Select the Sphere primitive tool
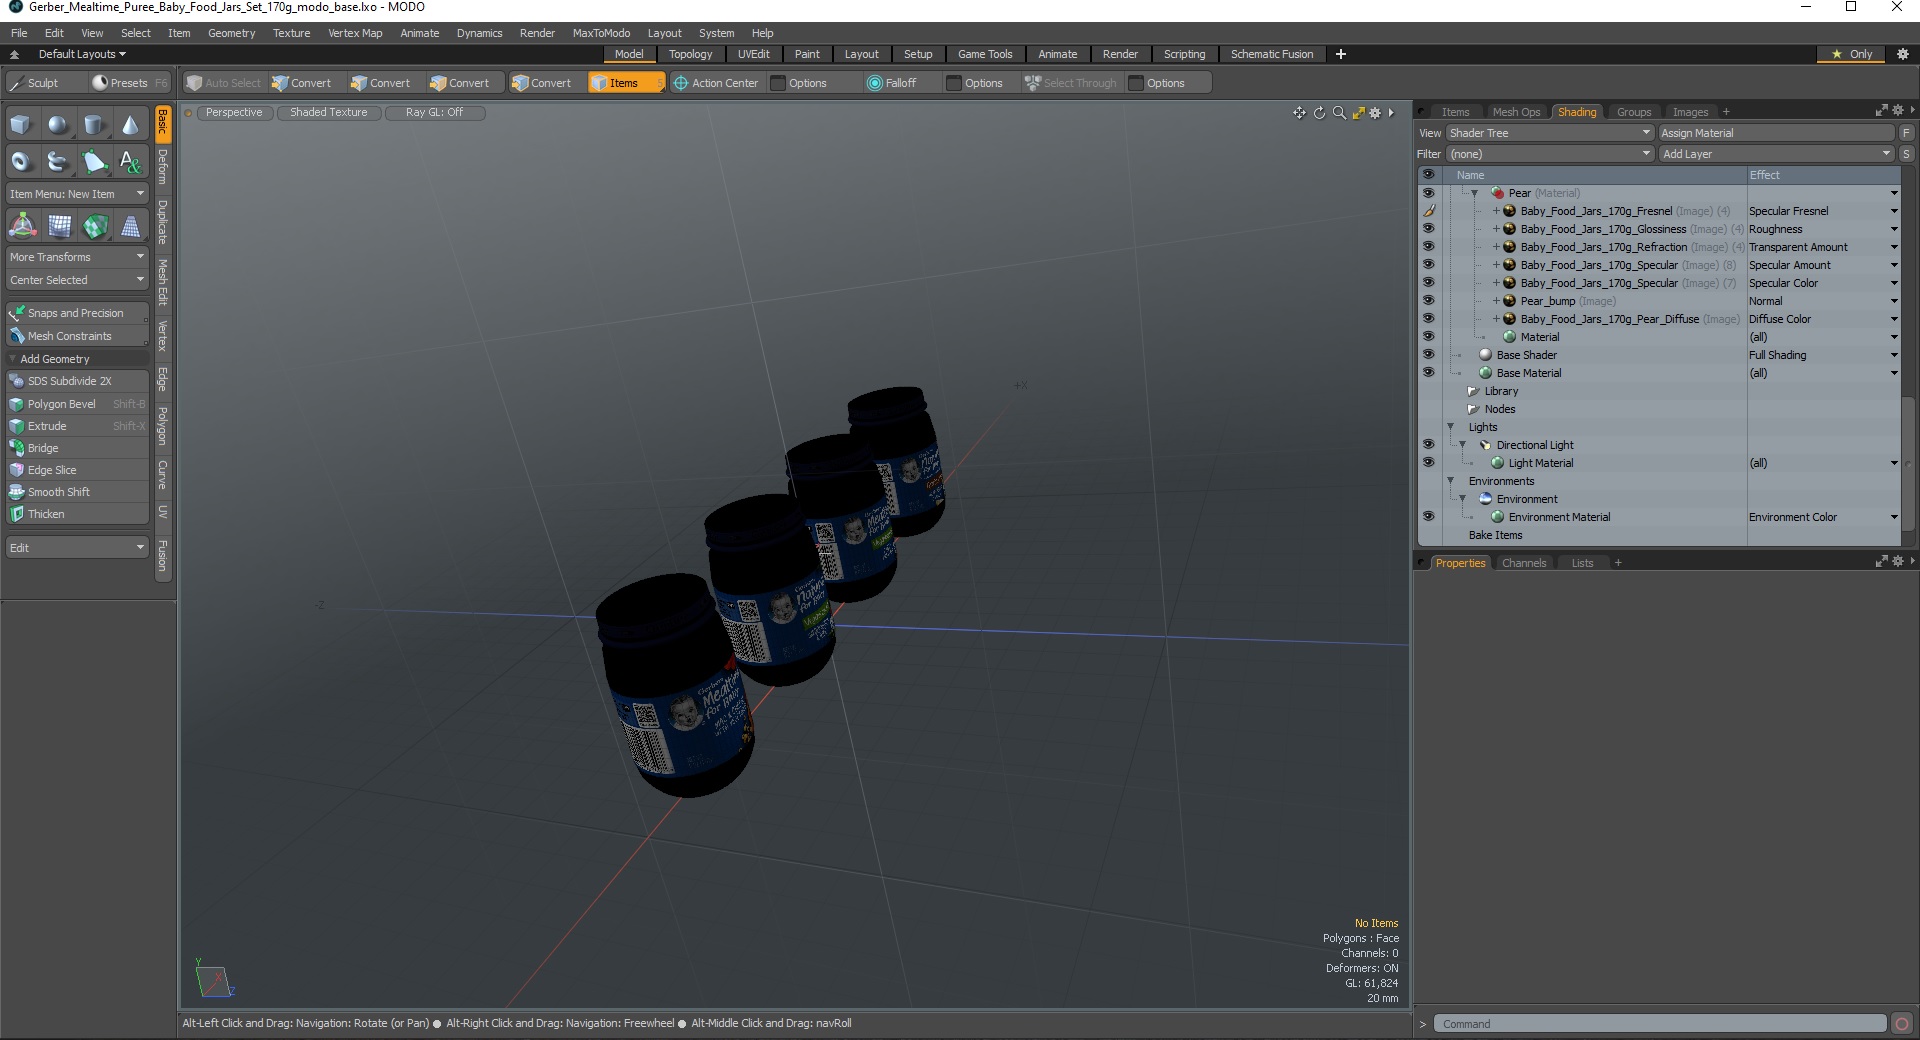 pos(58,125)
